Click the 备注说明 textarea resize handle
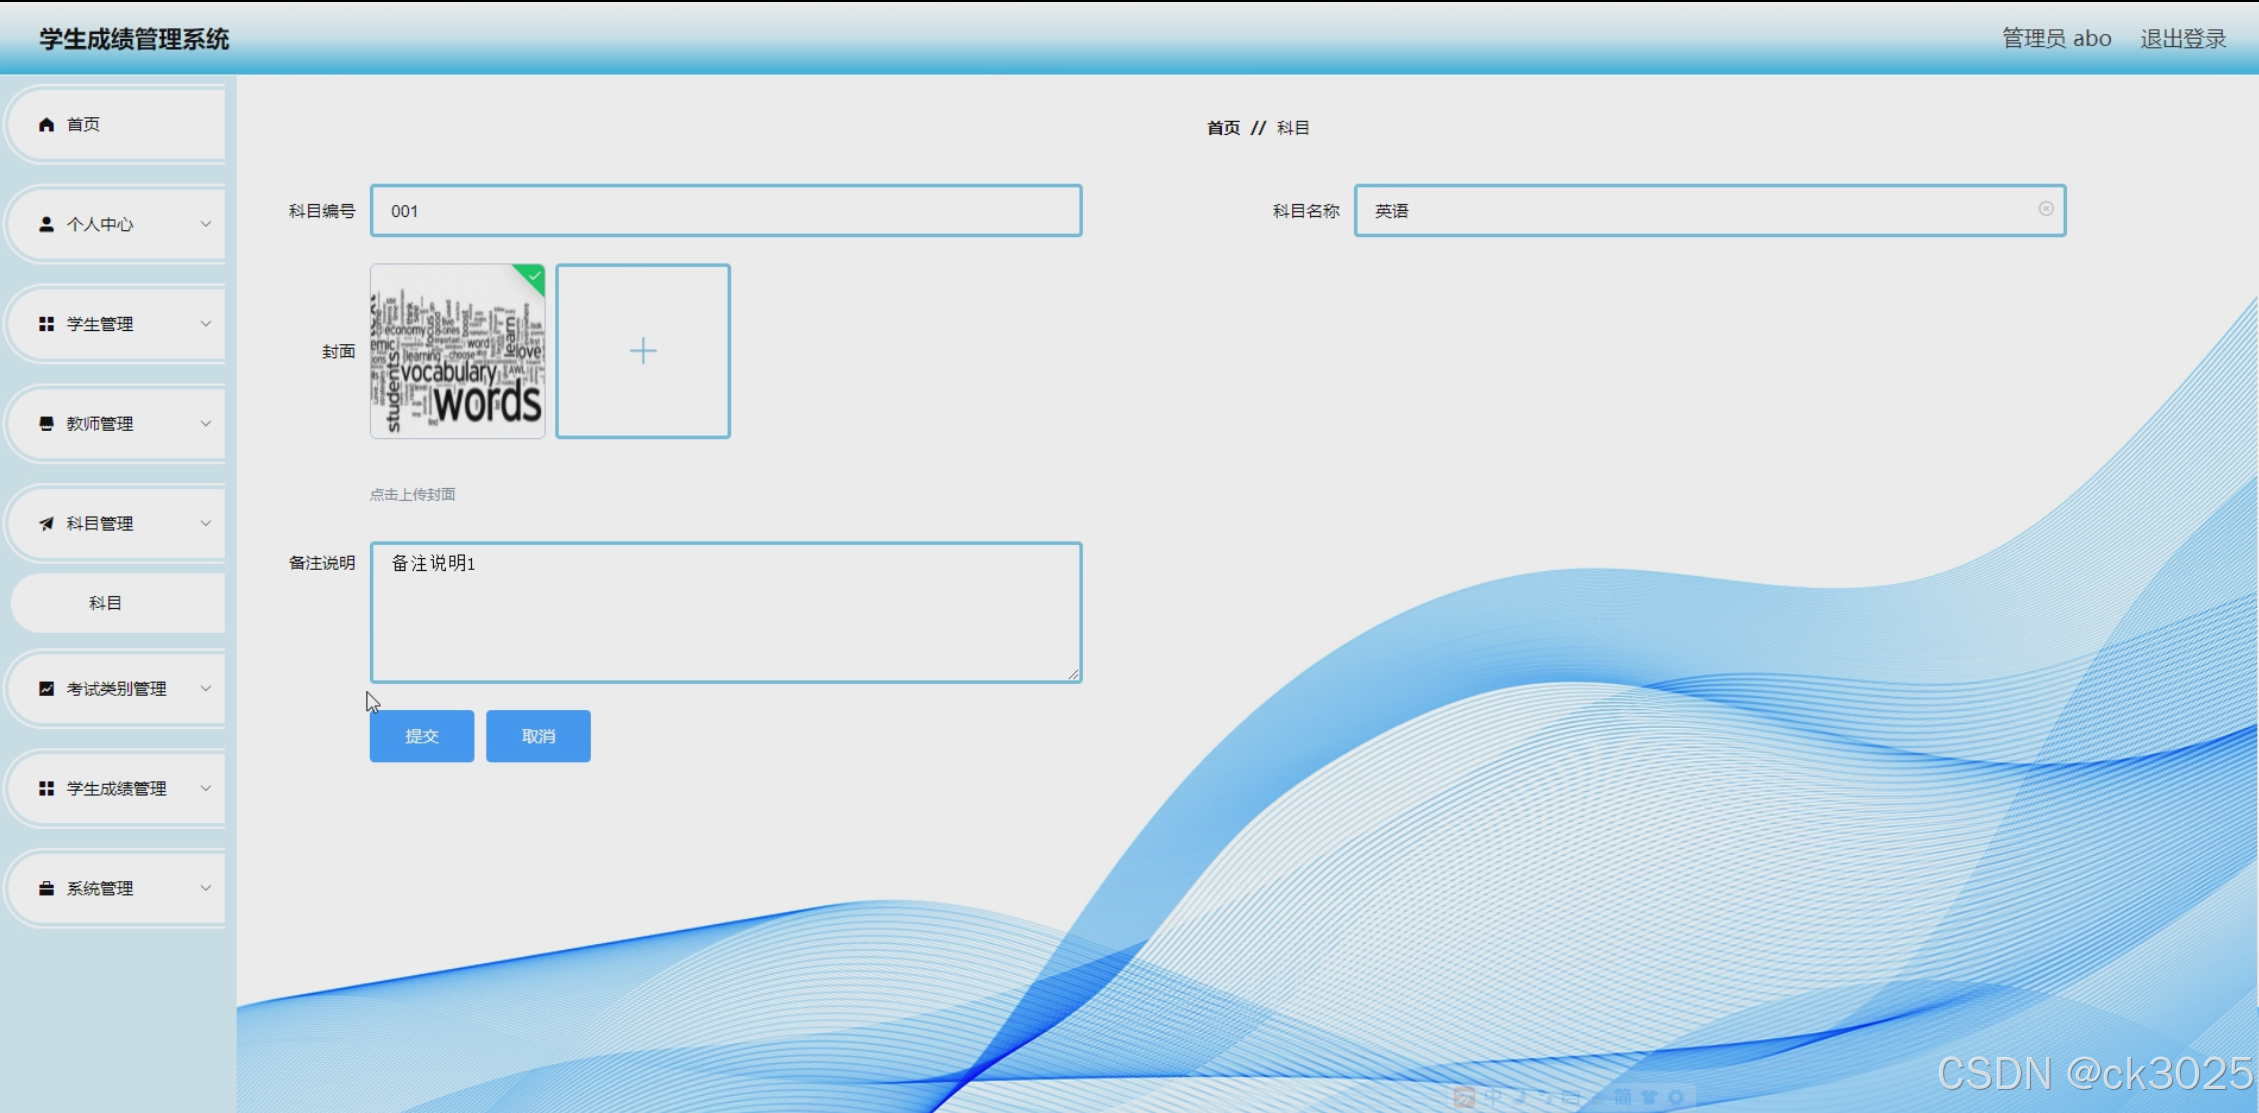The width and height of the screenshot is (2259, 1113). tap(1073, 675)
